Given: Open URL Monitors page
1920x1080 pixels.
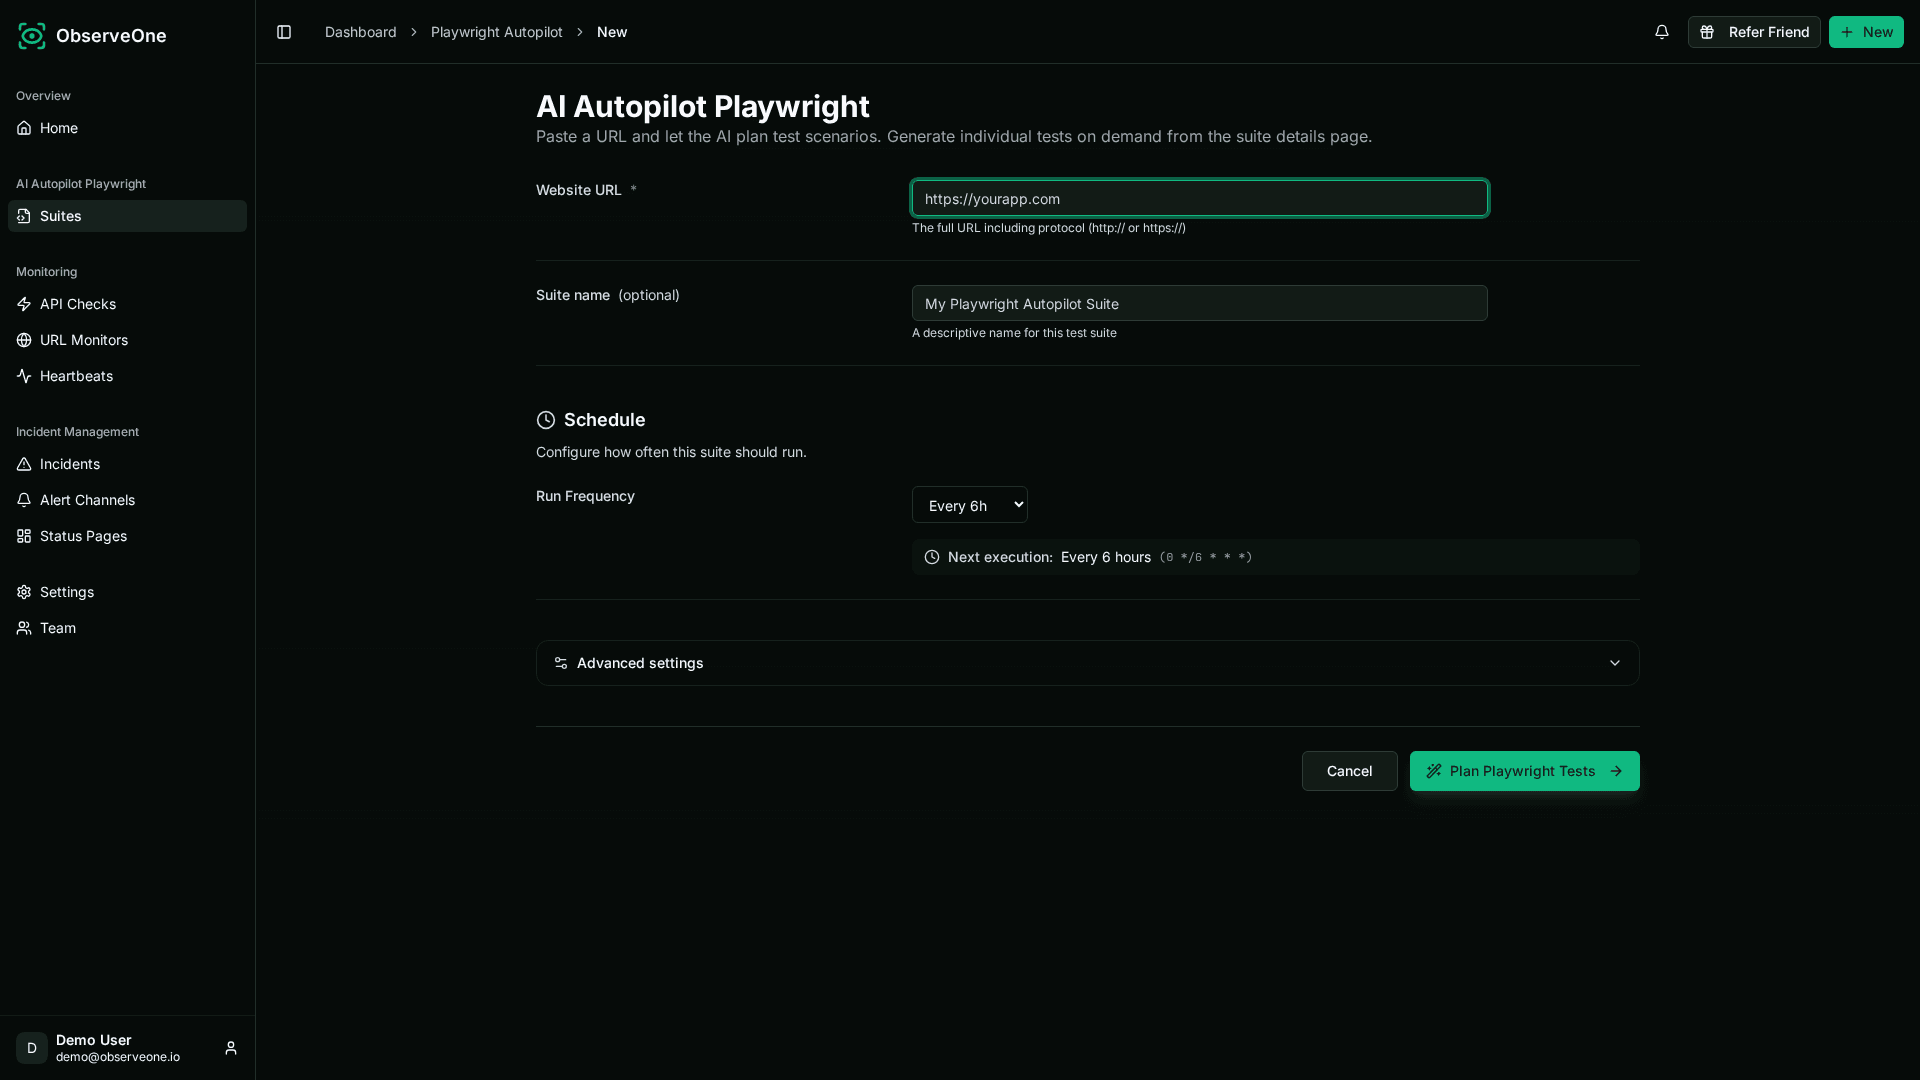Looking at the screenshot, I should [x=127, y=340].
